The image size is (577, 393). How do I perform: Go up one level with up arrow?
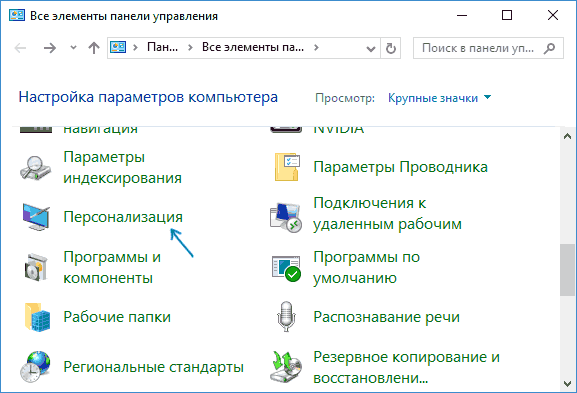pos(94,48)
